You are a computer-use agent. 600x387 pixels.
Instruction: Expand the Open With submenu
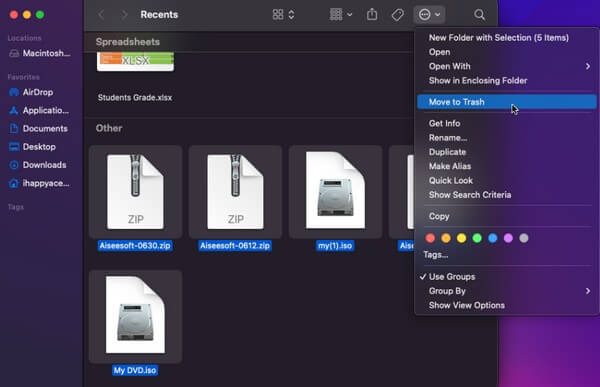pyautogui.click(x=507, y=66)
